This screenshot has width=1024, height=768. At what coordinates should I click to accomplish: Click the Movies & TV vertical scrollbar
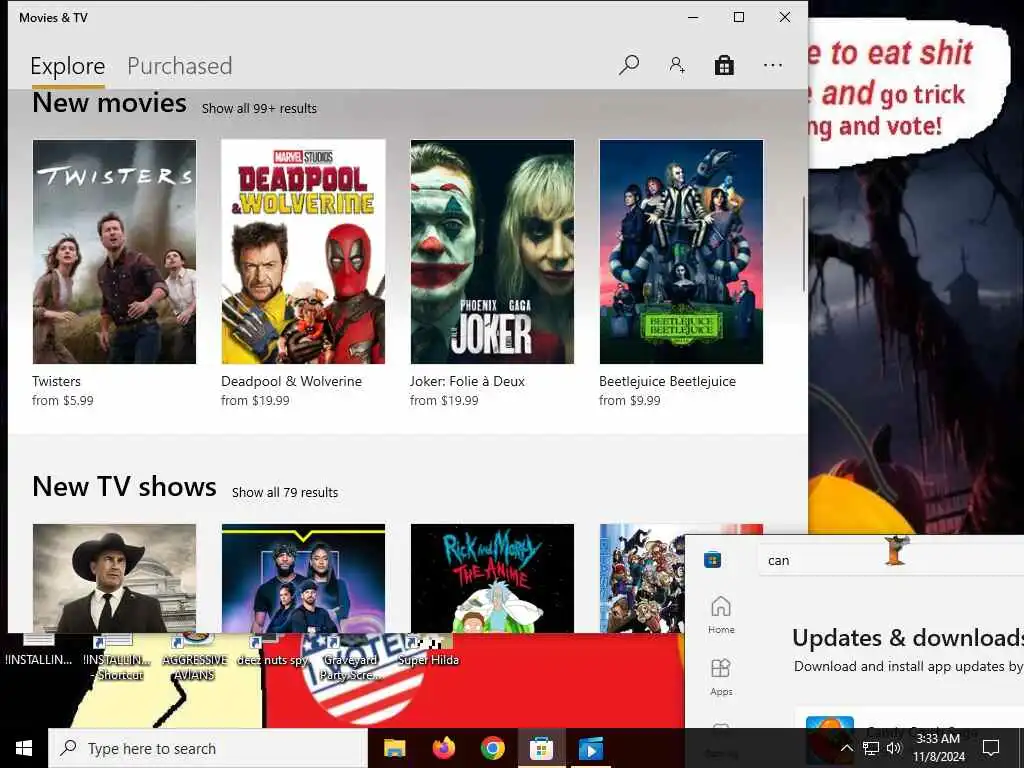pos(804,243)
